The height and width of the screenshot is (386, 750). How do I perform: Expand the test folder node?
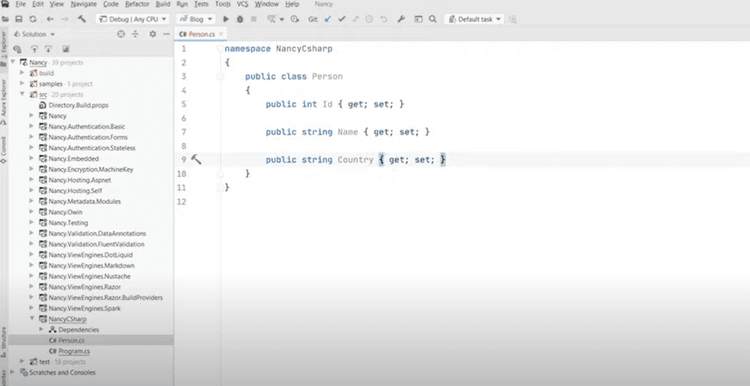(22, 362)
